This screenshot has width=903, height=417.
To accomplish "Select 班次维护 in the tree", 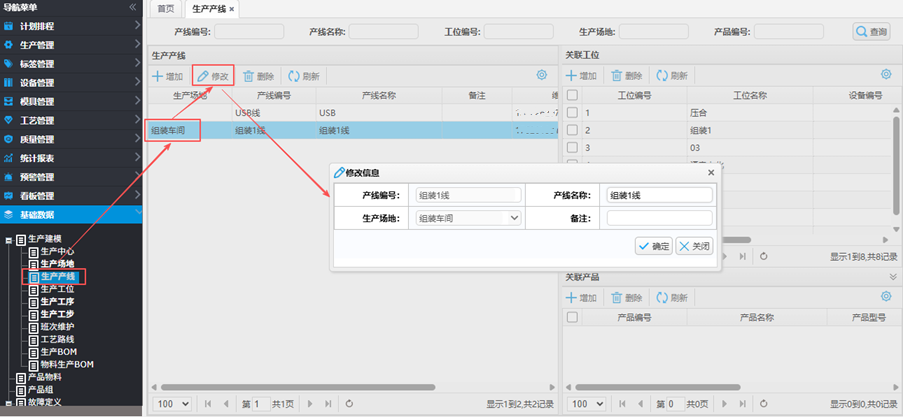I will (57, 327).
